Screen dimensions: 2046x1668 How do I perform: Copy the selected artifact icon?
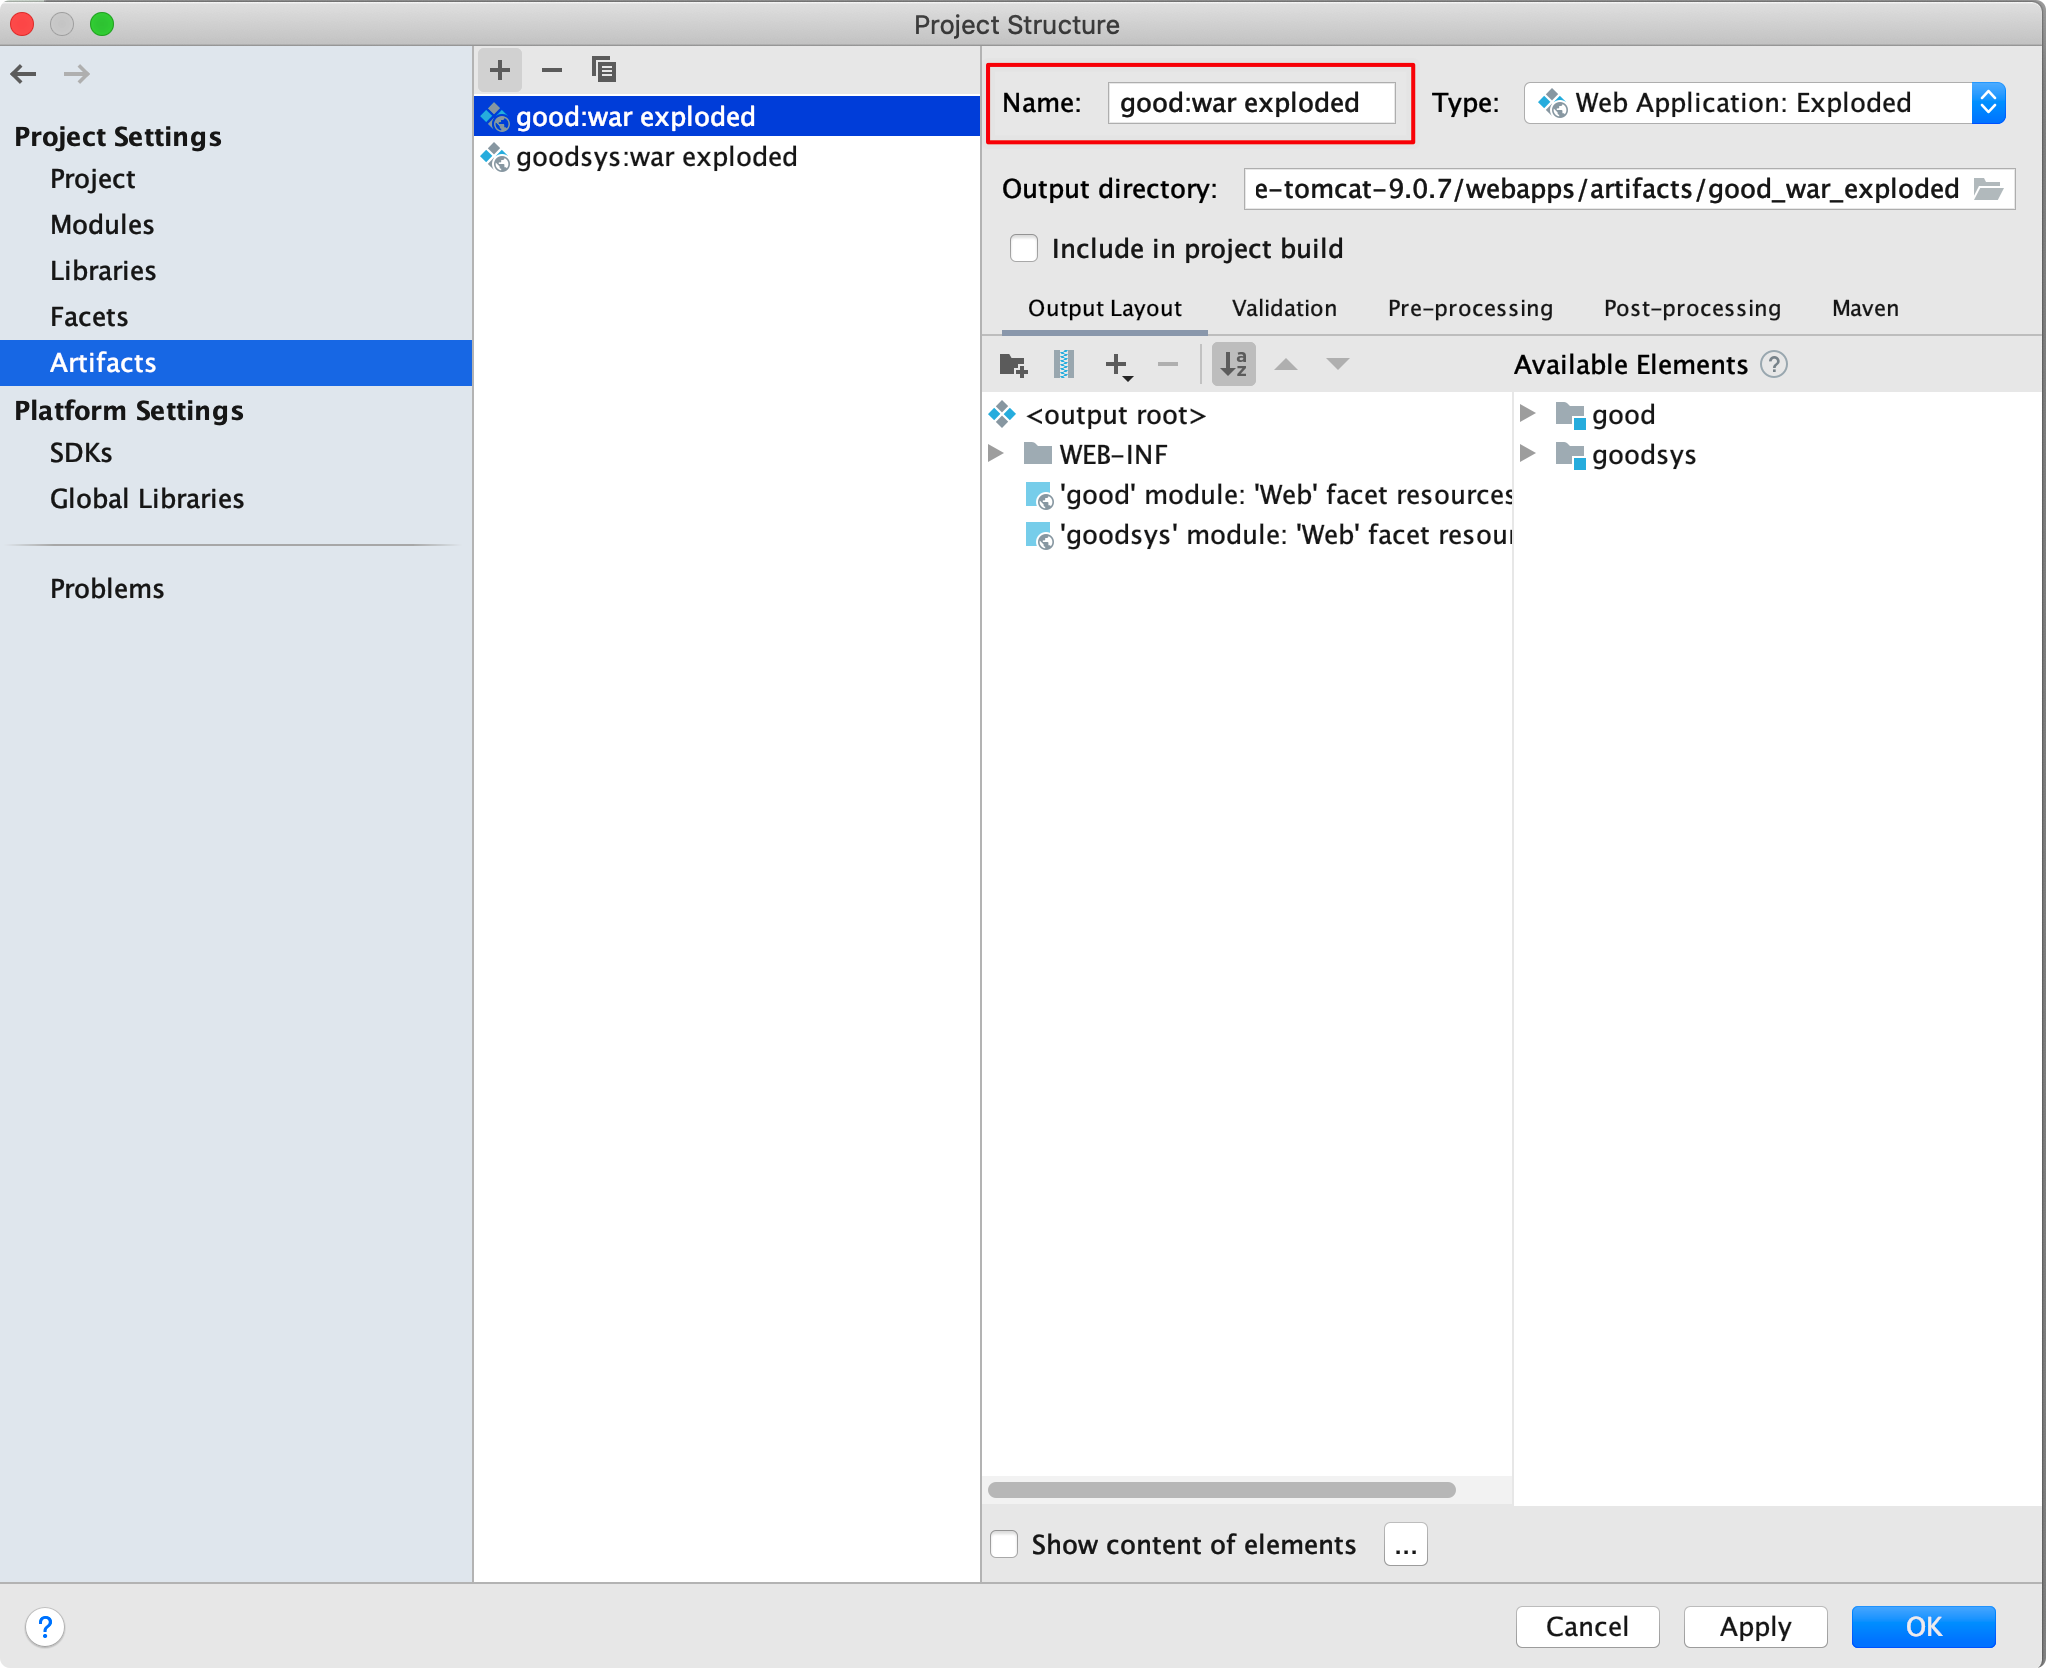pyautogui.click(x=604, y=70)
